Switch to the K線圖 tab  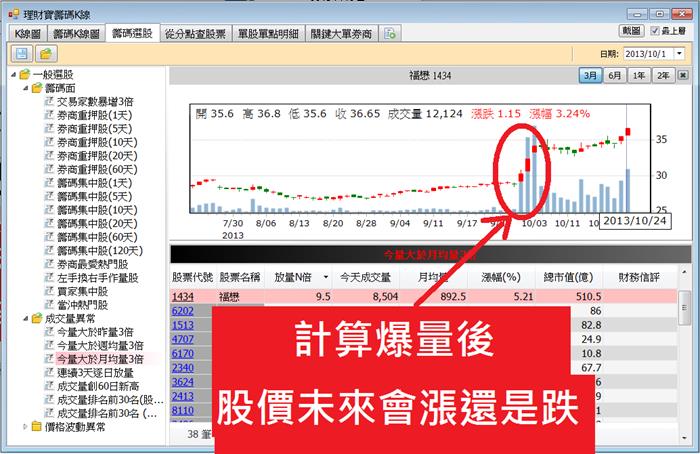tap(28, 33)
